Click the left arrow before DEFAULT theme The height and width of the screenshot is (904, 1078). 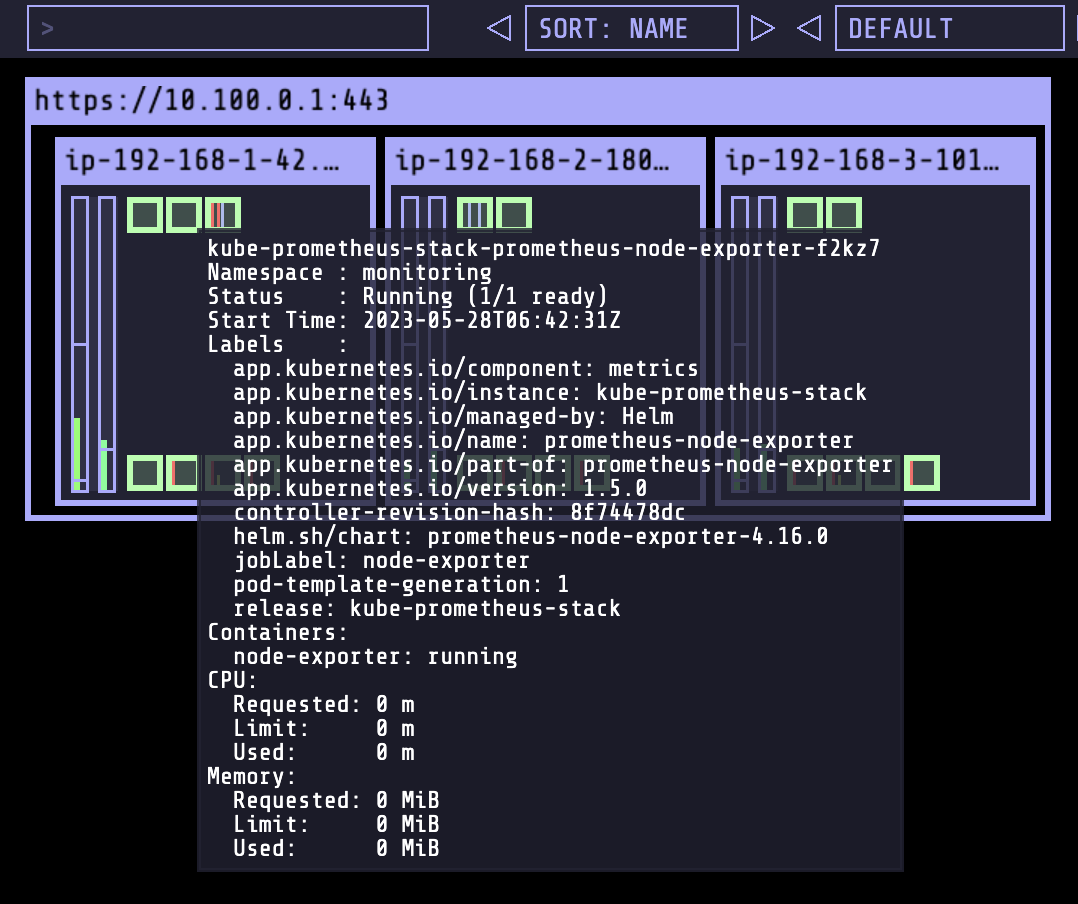809,28
